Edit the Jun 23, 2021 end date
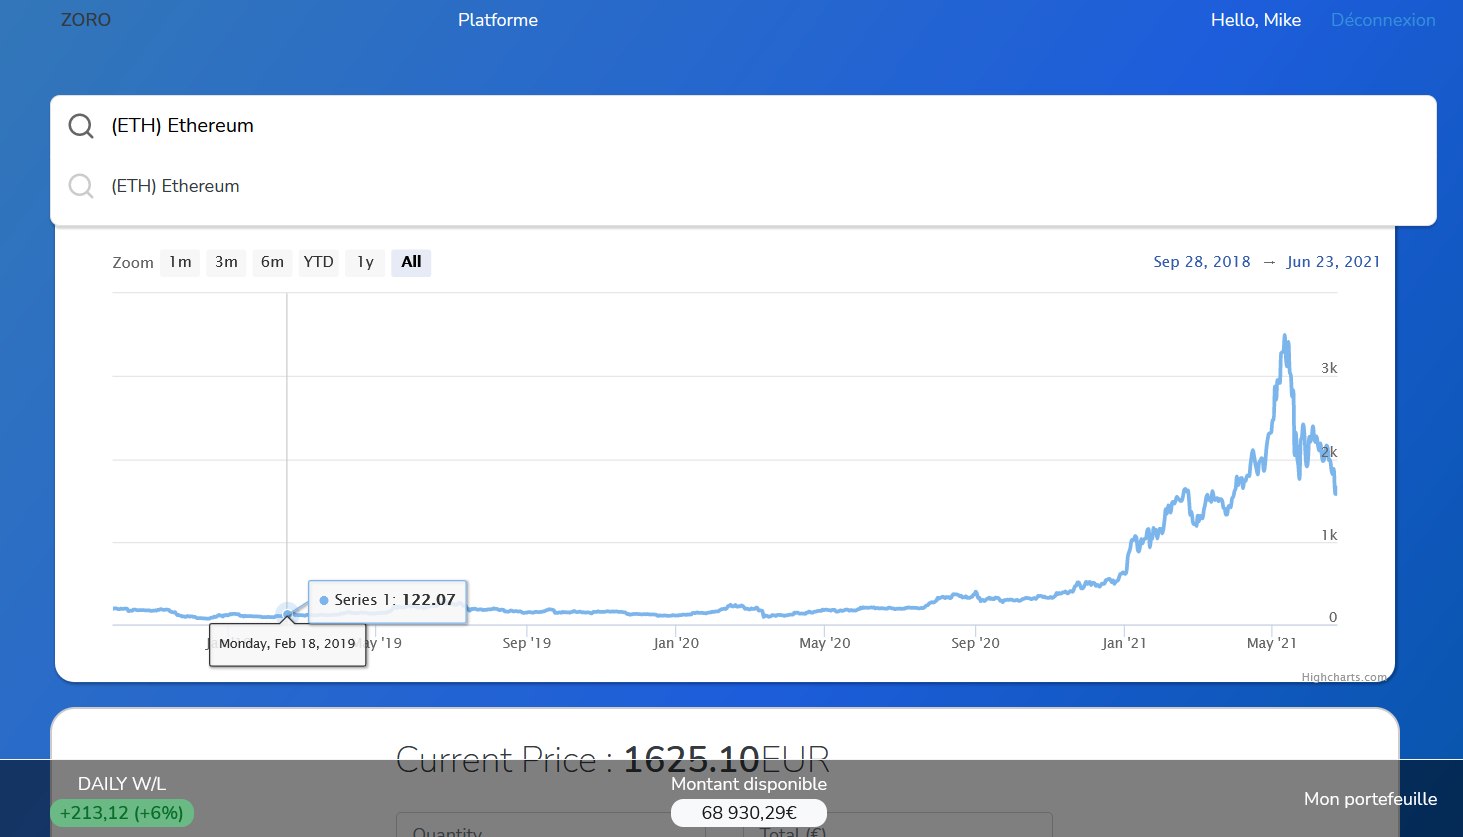This screenshot has height=837, width=1463. [x=1333, y=262]
